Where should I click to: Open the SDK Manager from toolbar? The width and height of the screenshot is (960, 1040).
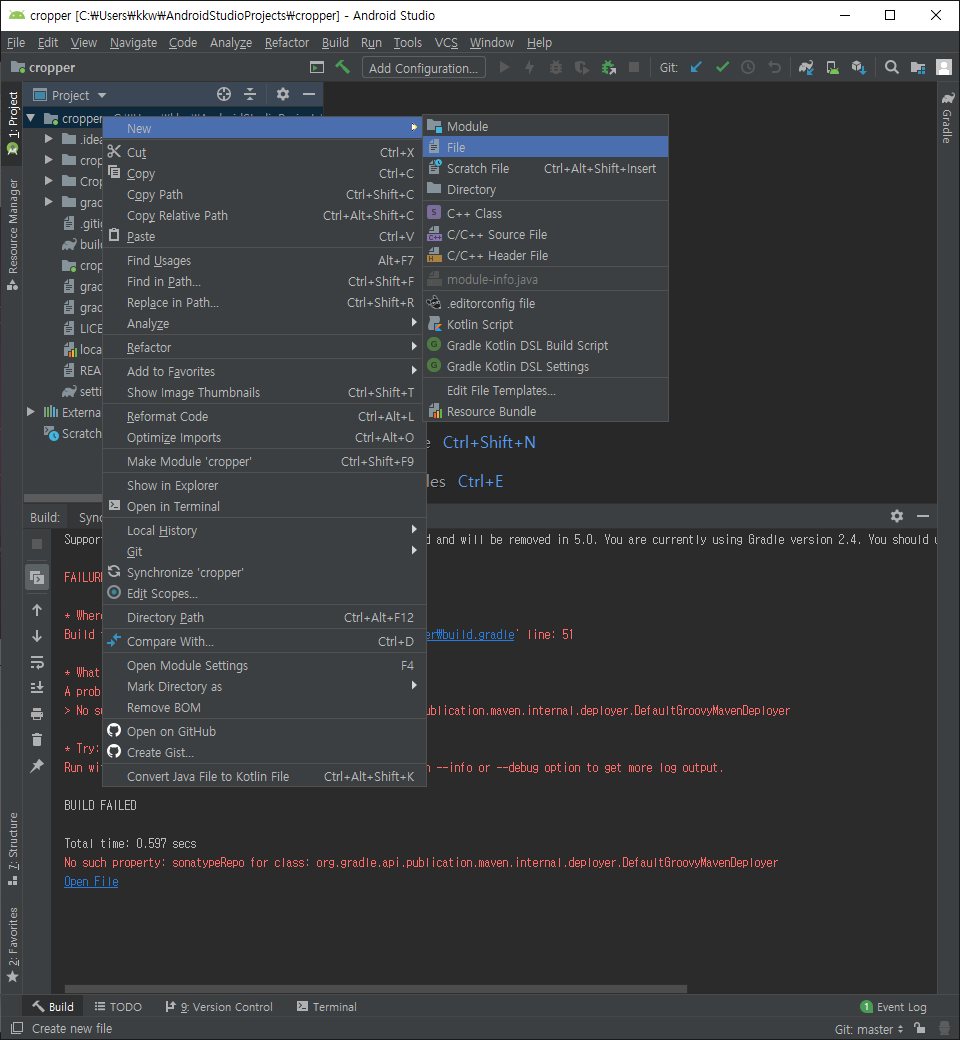point(858,67)
